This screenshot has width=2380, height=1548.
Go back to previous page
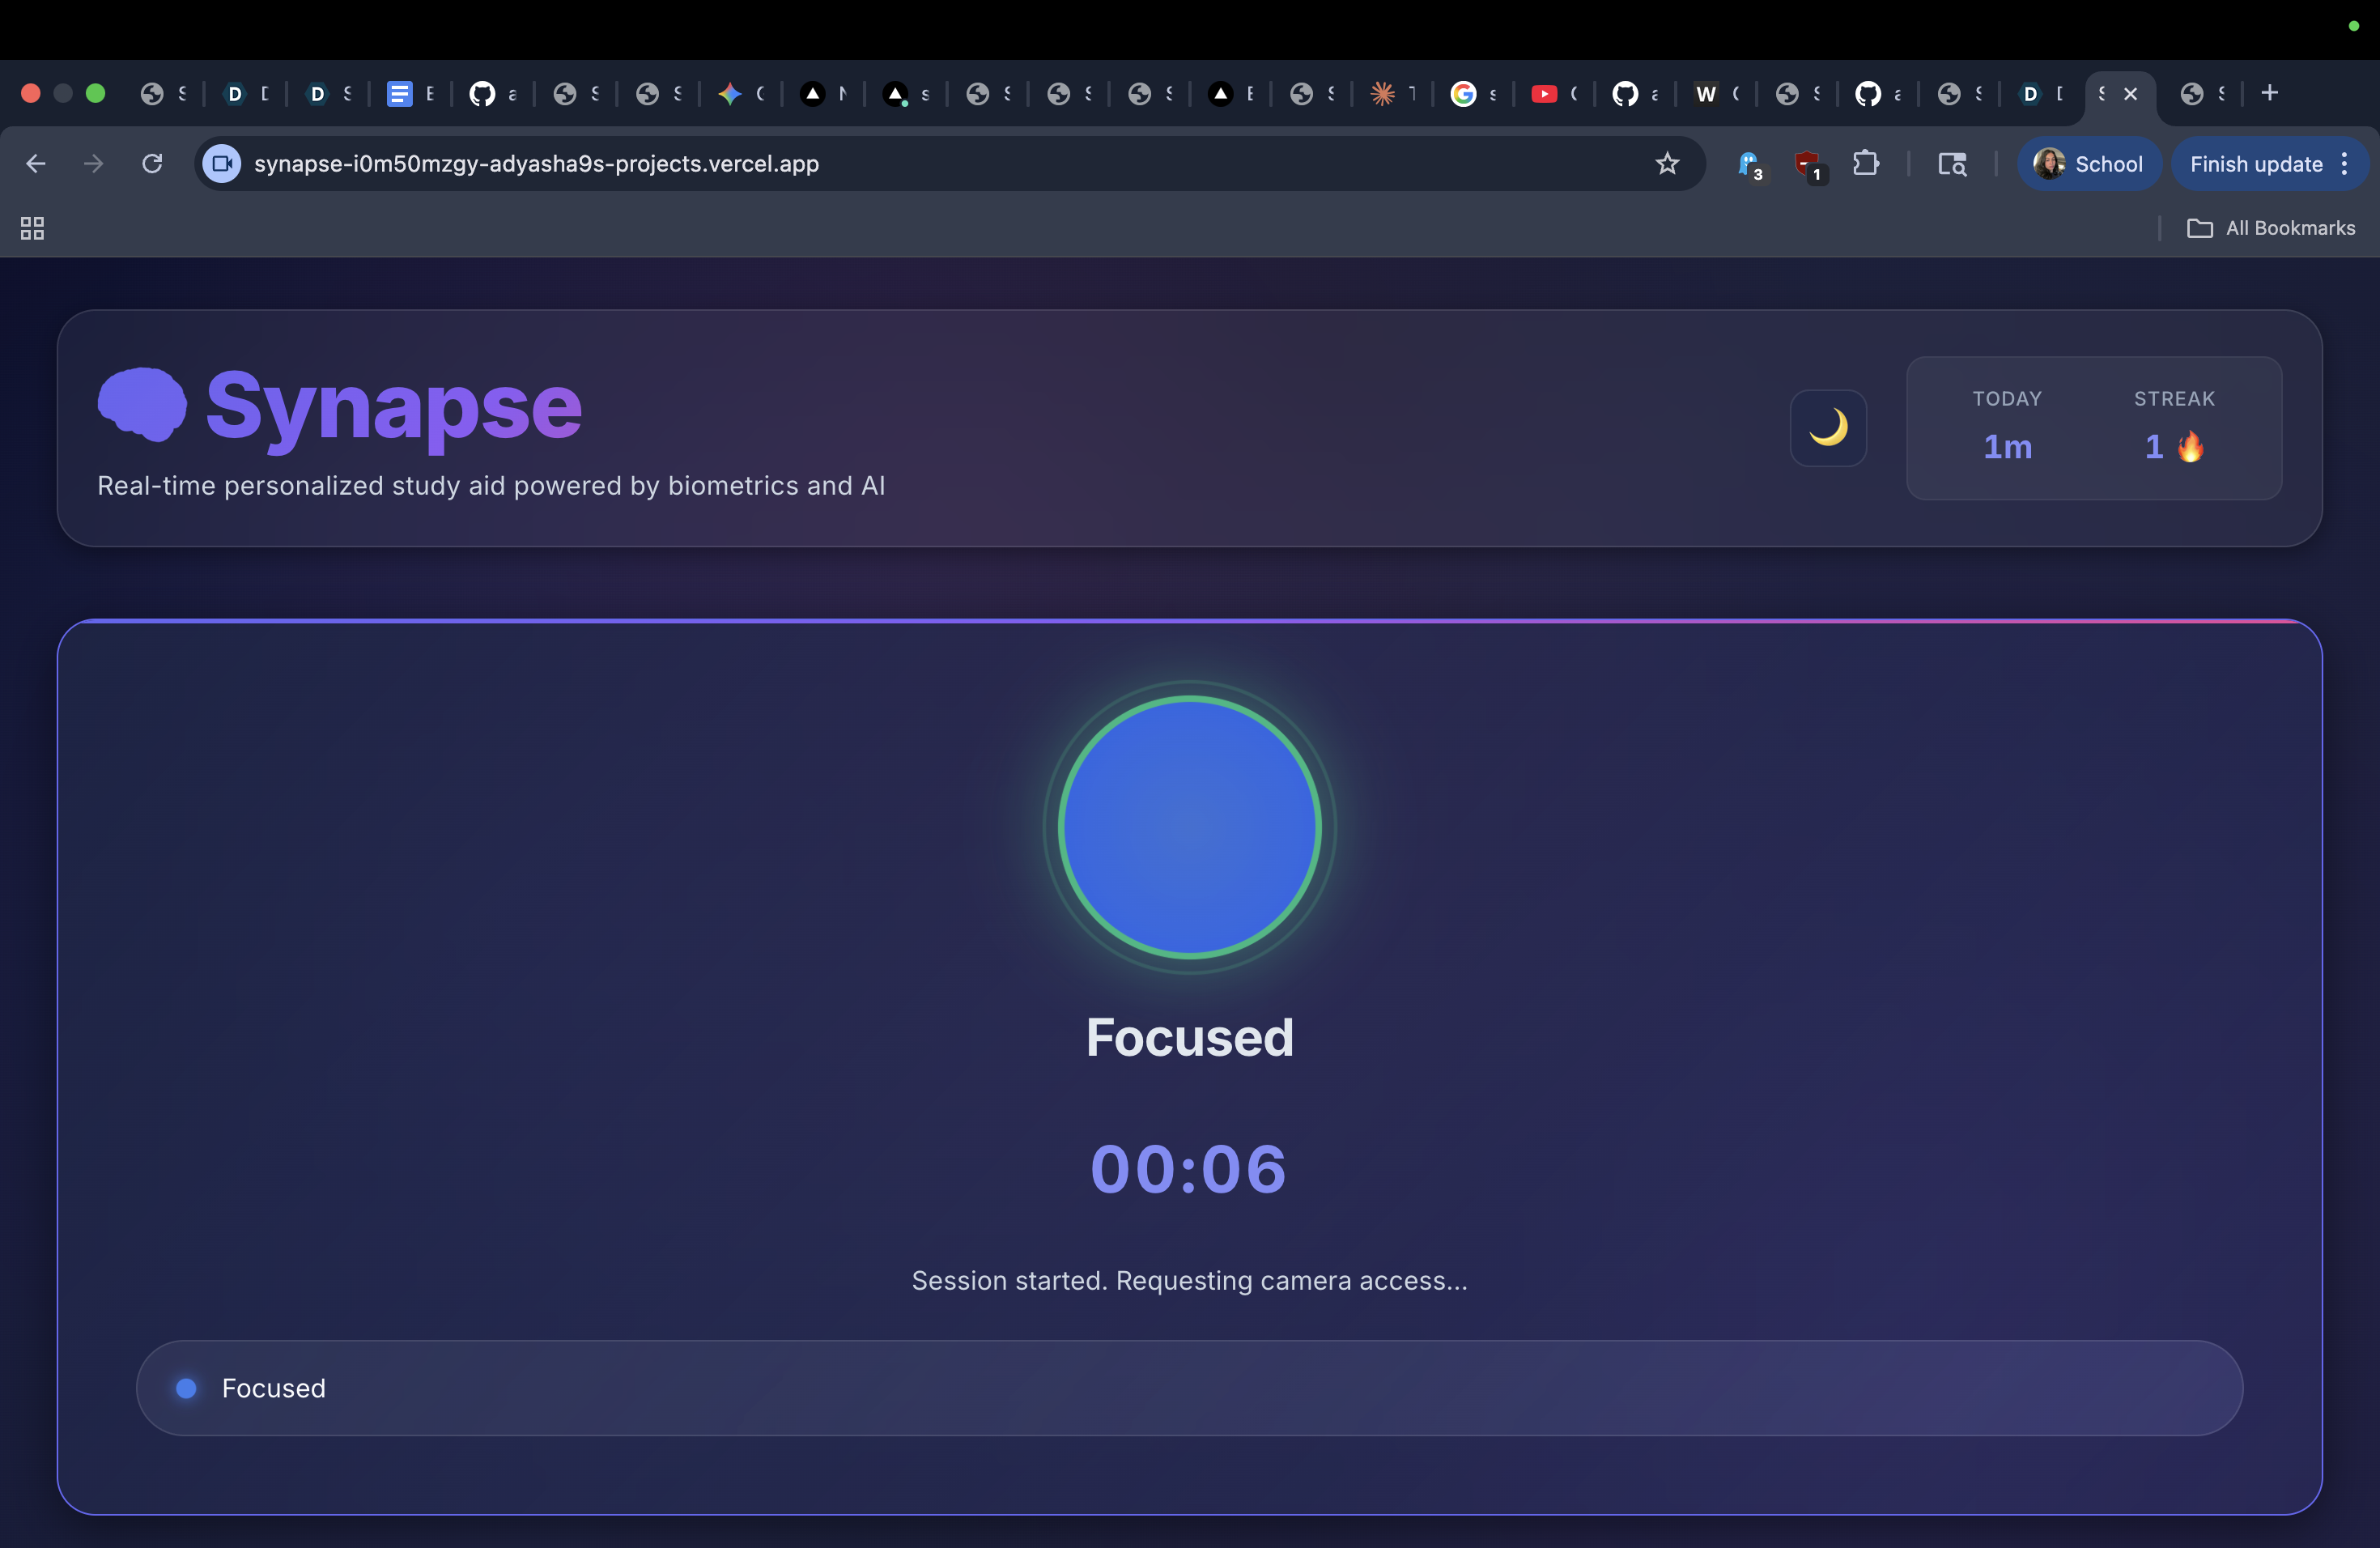pyautogui.click(x=36, y=163)
